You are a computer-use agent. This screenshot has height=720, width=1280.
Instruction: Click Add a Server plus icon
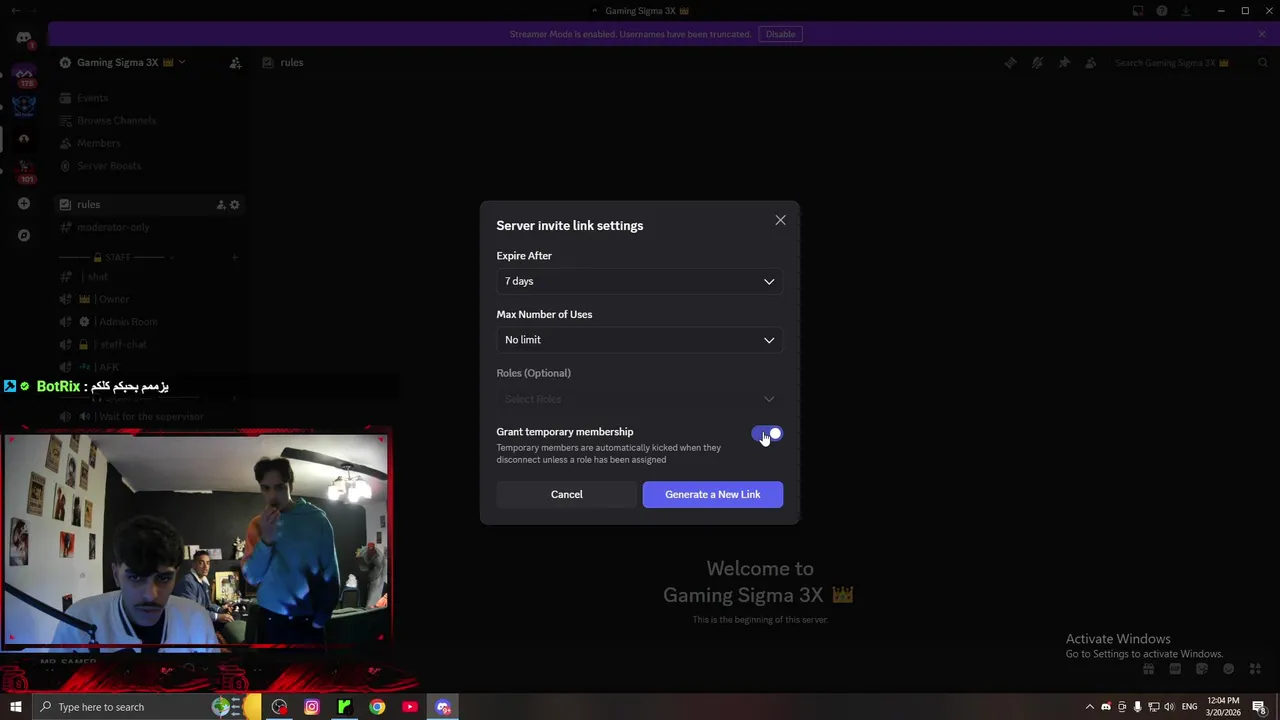24,204
